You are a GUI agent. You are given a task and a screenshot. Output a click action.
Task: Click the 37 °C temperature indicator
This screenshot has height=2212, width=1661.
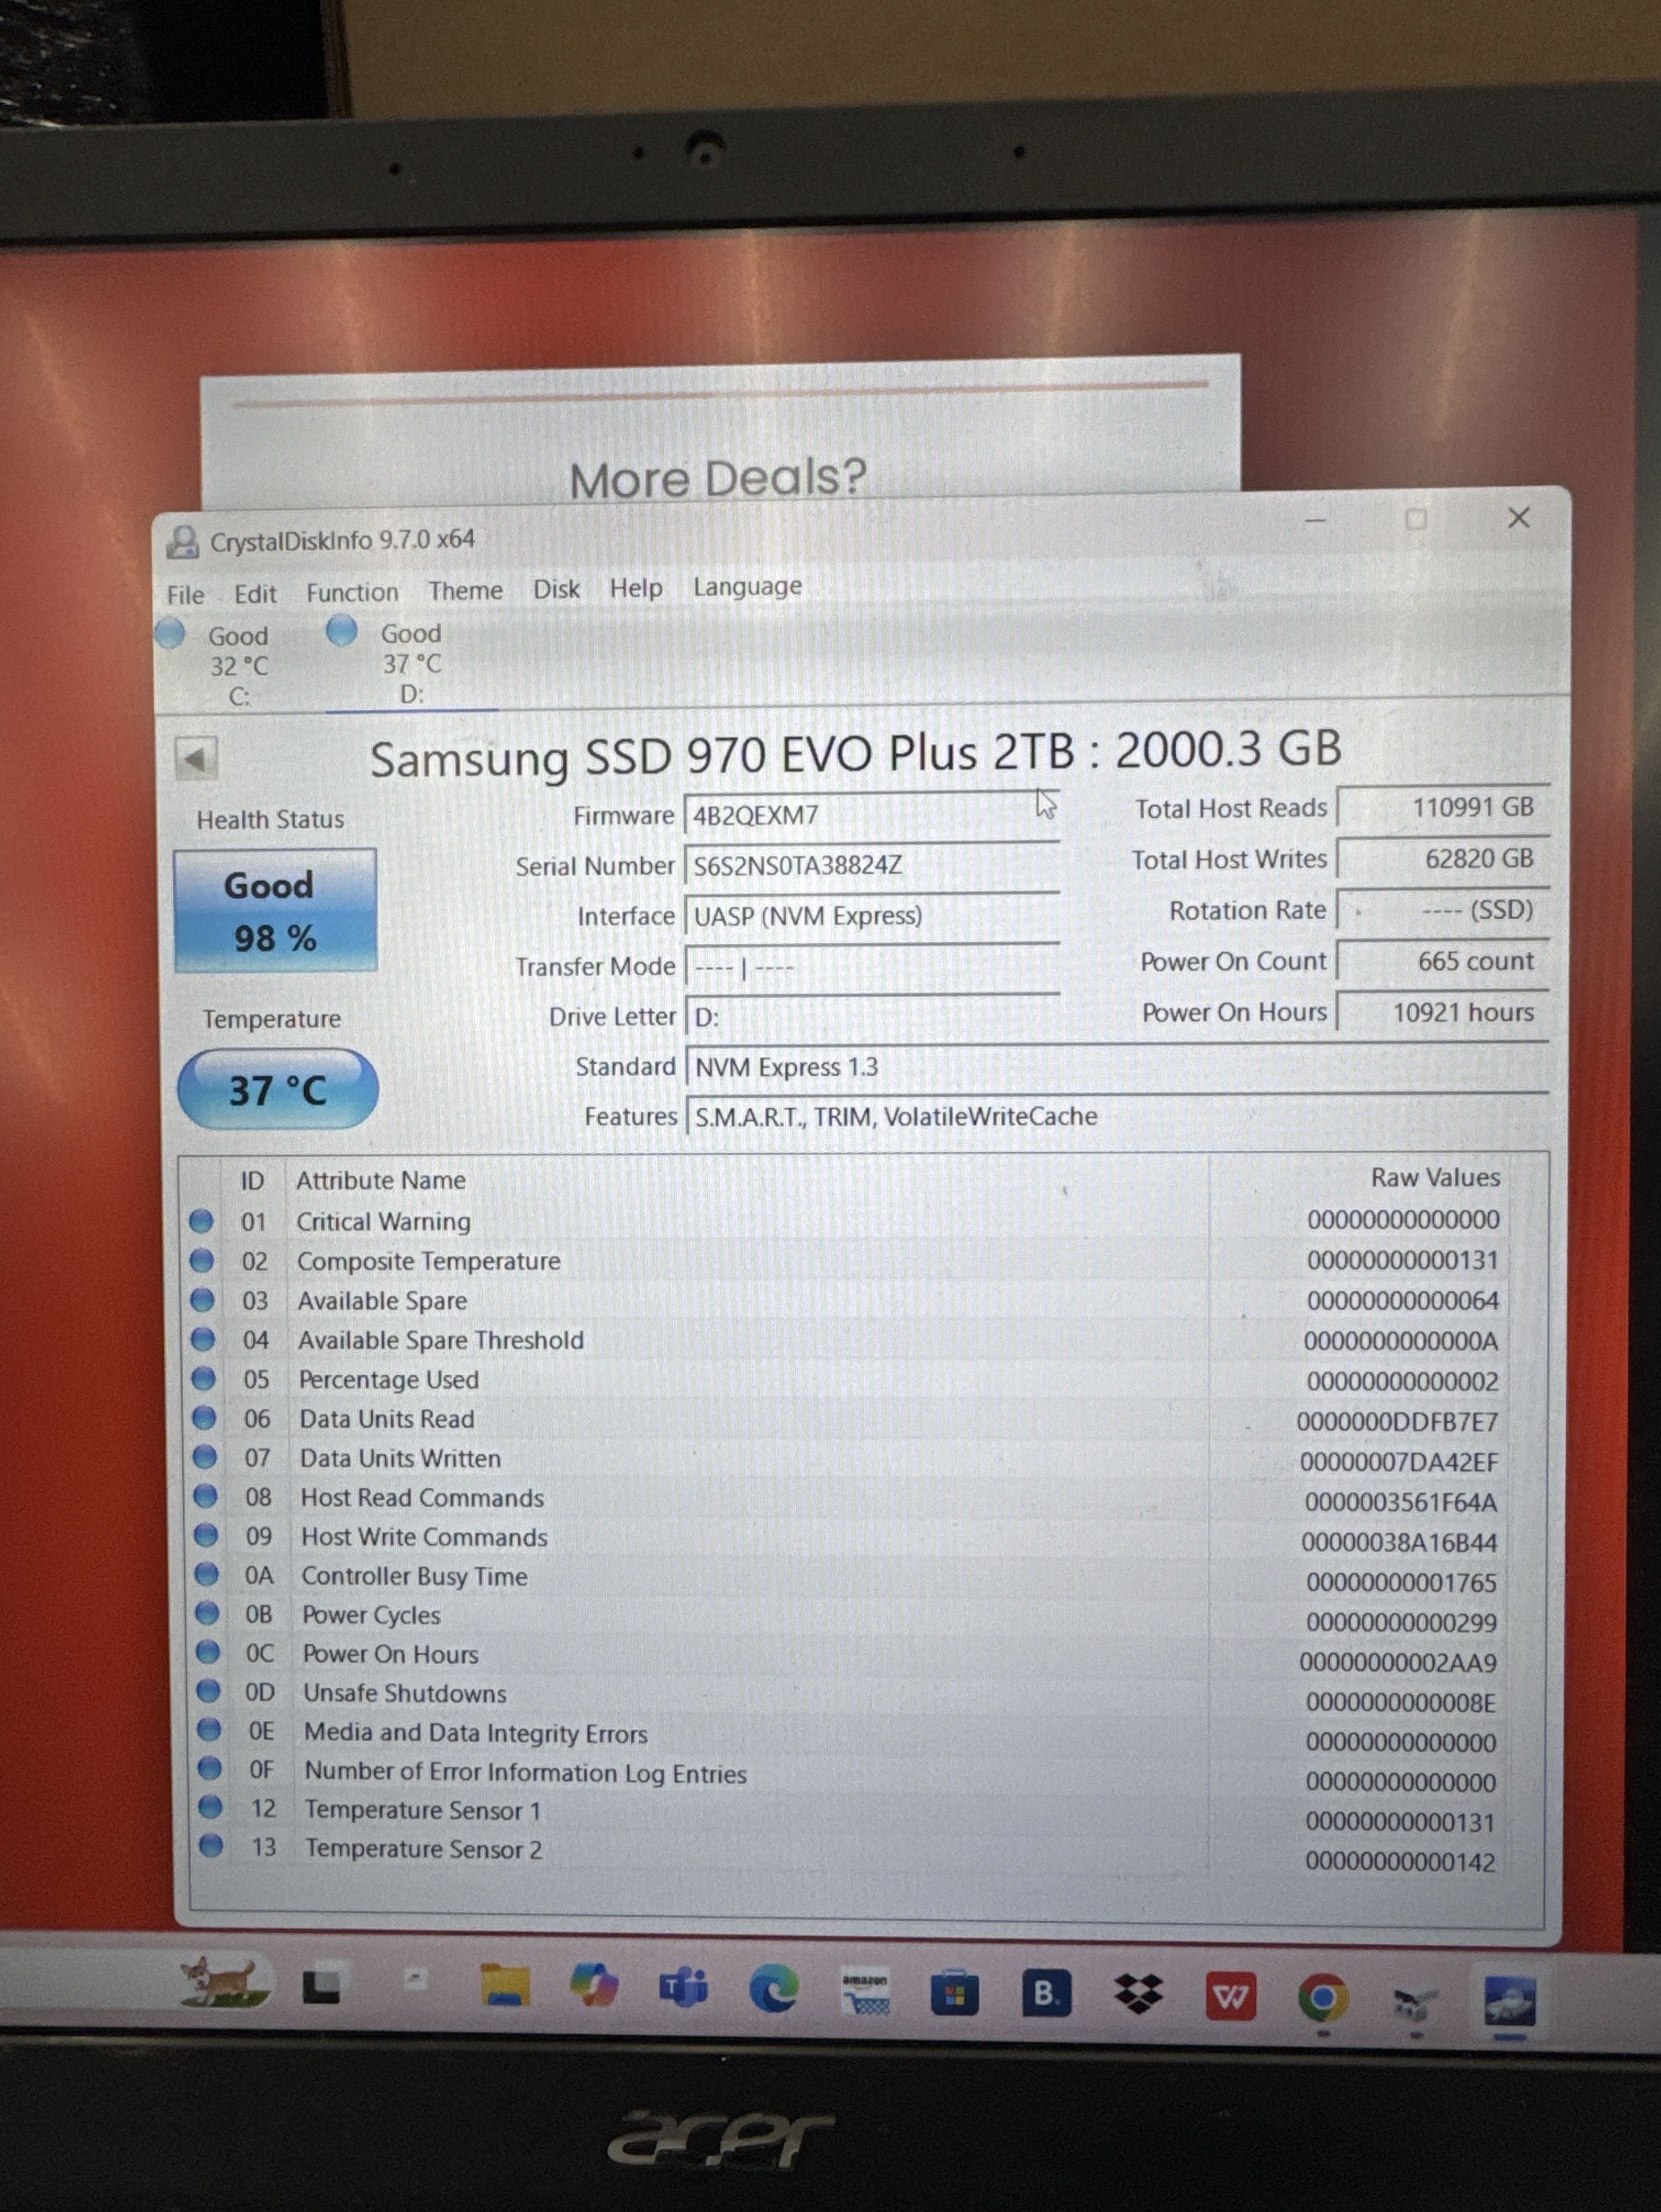coord(278,1089)
